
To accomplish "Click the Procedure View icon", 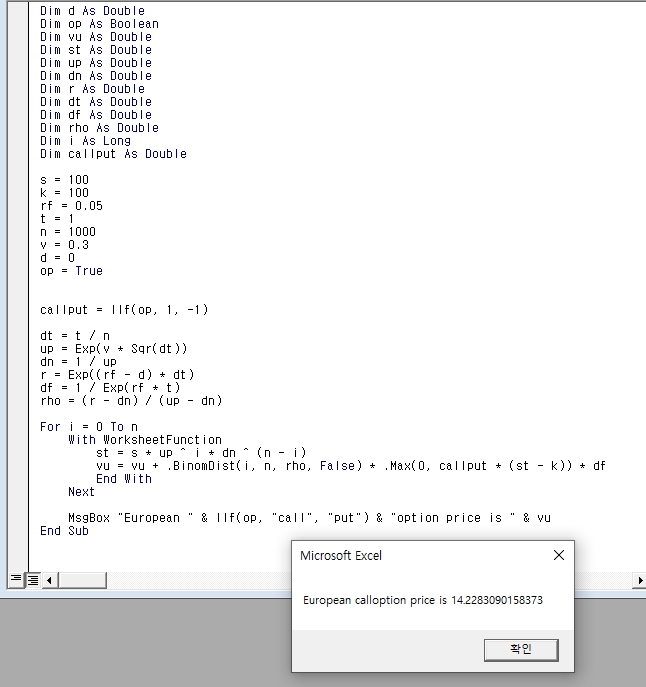I will [x=16, y=580].
